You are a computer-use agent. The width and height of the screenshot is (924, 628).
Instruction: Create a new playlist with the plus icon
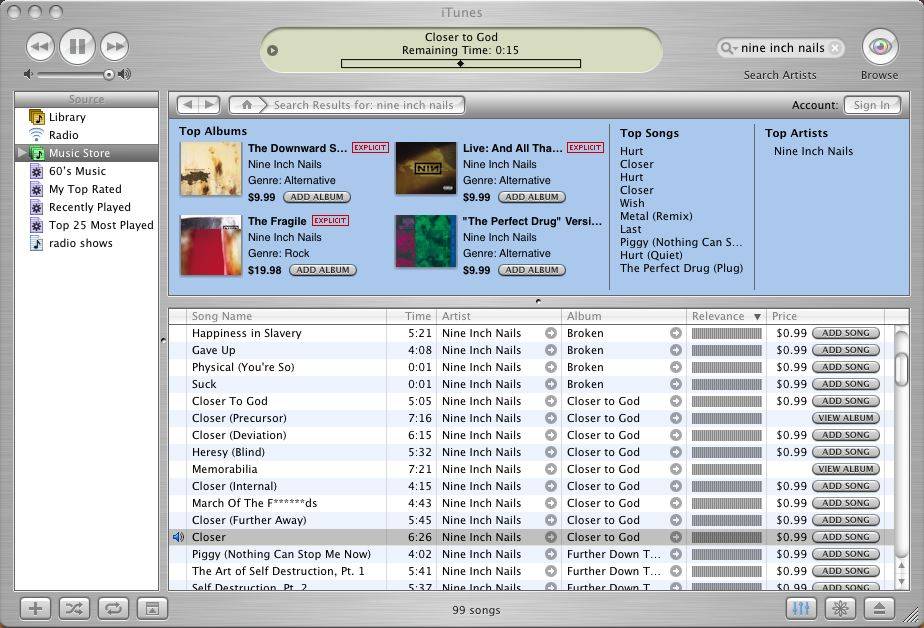coord(34,608)
